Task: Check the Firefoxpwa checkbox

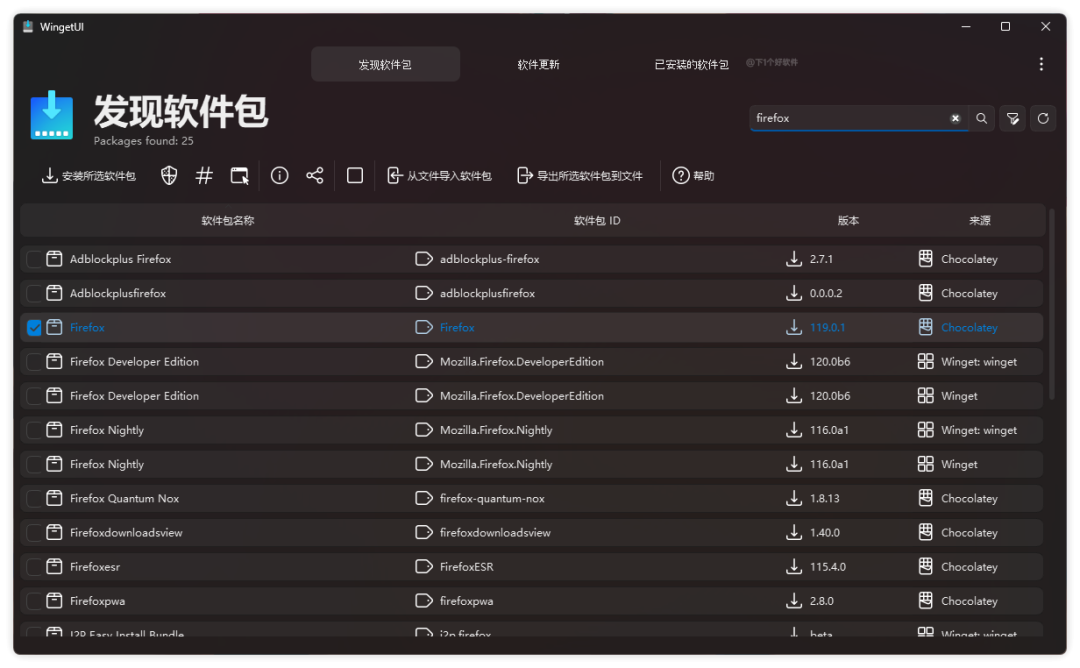Action: point(34,601)
